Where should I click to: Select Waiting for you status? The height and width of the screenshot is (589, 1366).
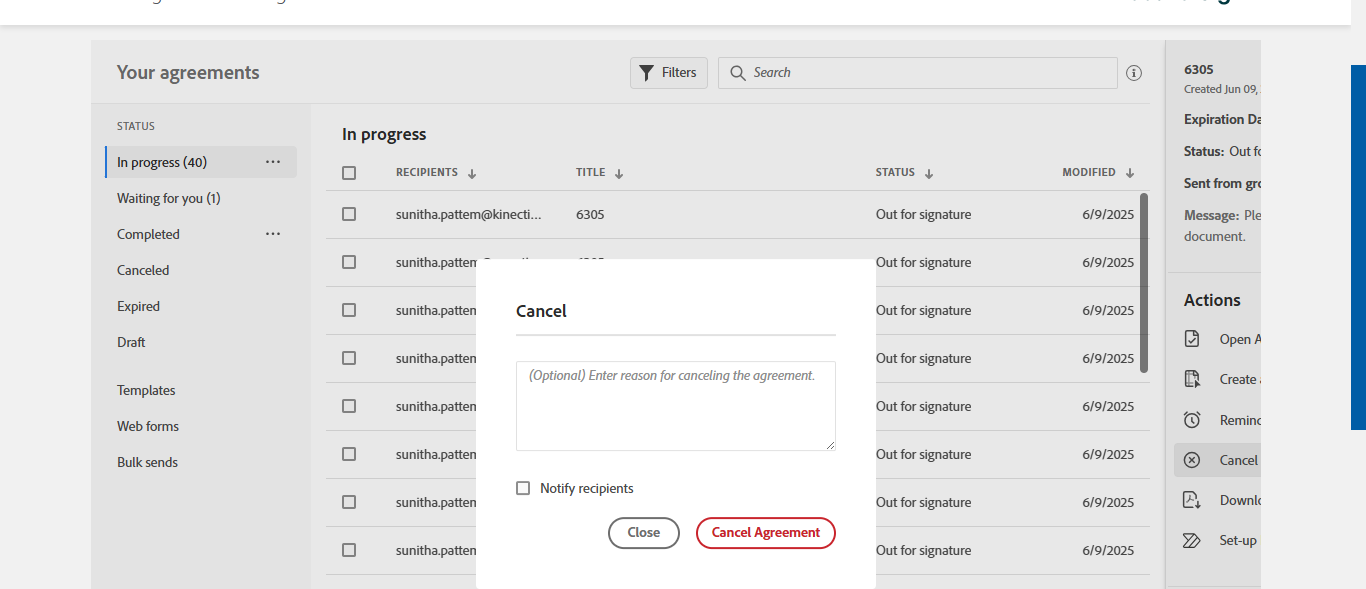(x=168, y=198)
